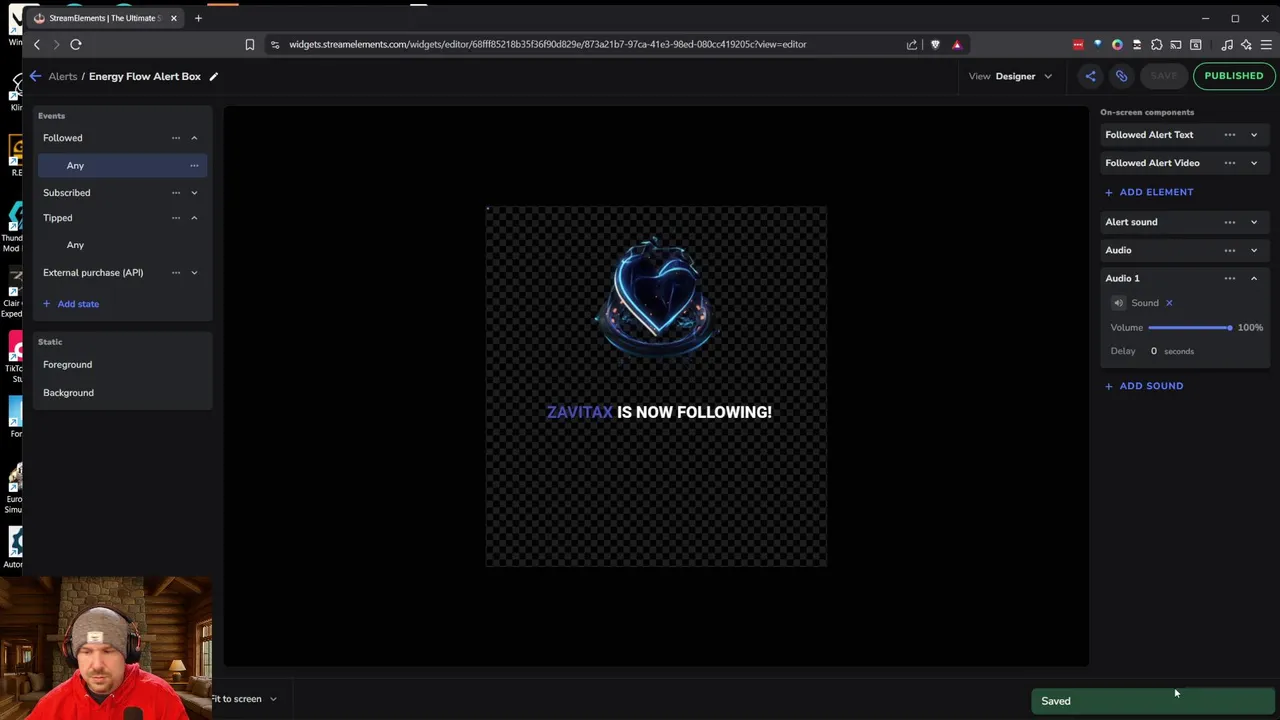The width and height of the screenshot is (1280, 720).
Task: Click the Saved notification toast
Action: point(1153,701)
